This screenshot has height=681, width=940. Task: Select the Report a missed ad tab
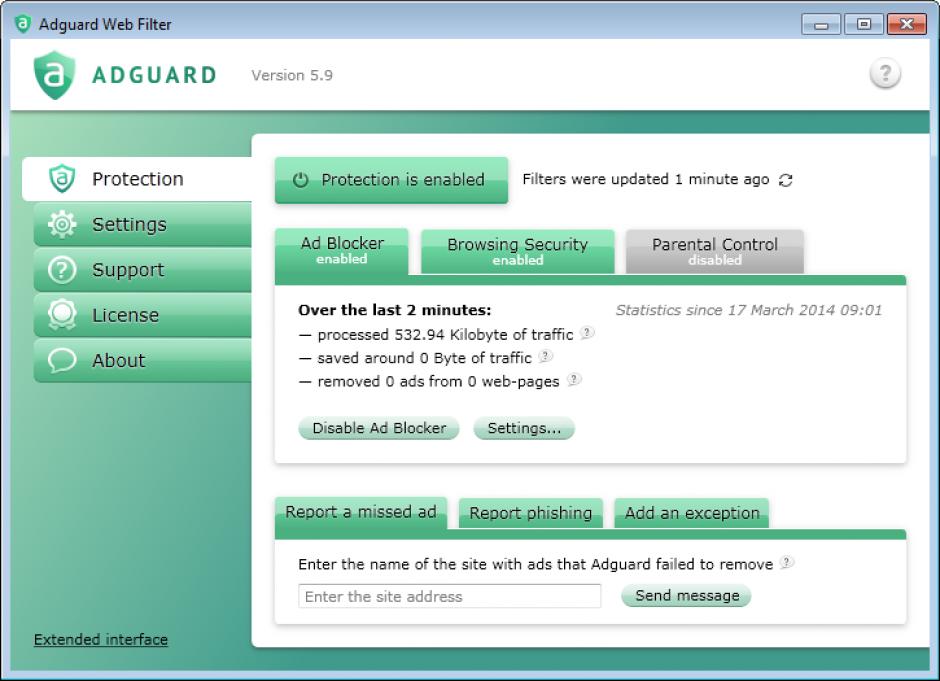[x=361, y=513]
